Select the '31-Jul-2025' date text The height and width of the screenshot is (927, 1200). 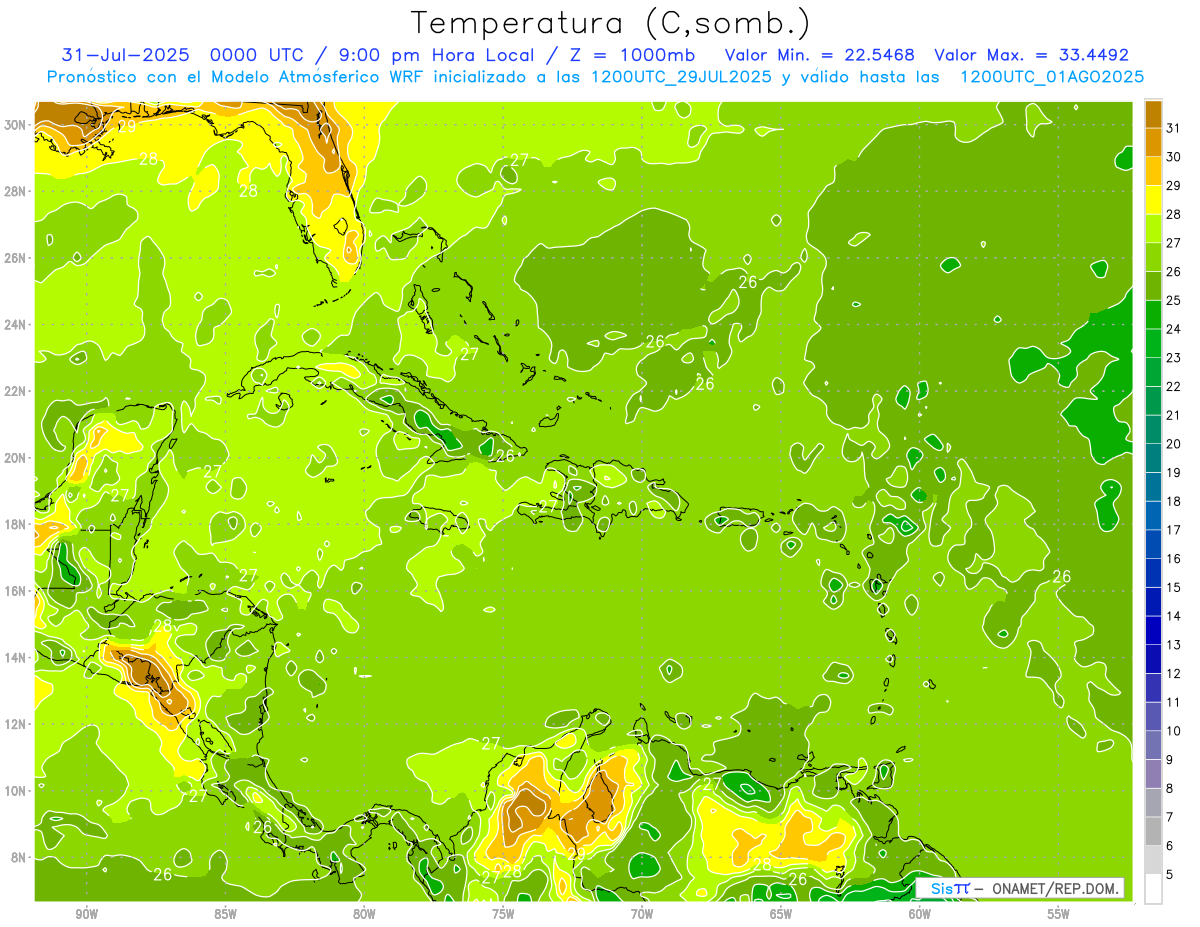pyautogui.click(x=126, y=55)
